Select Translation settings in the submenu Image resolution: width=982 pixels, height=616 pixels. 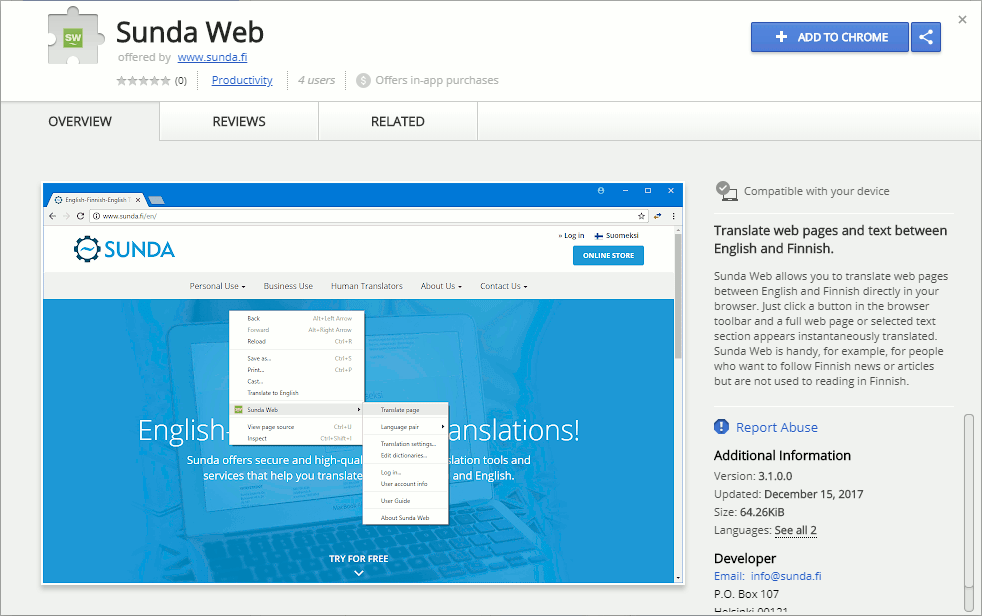[405, 444]
